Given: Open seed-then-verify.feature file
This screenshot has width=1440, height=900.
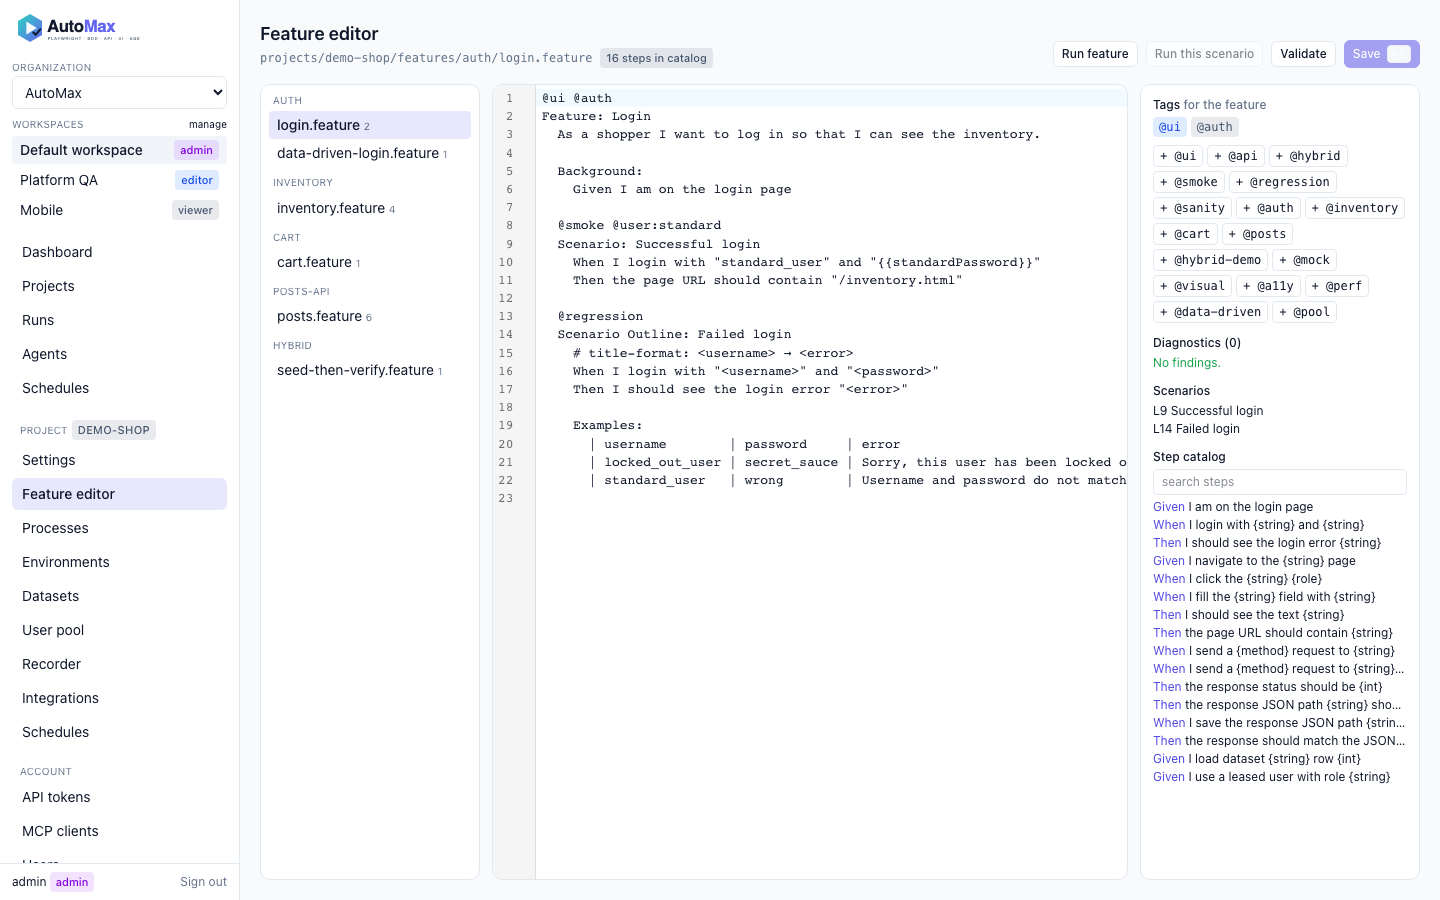Looking at the screenshot, I should 370,370.
